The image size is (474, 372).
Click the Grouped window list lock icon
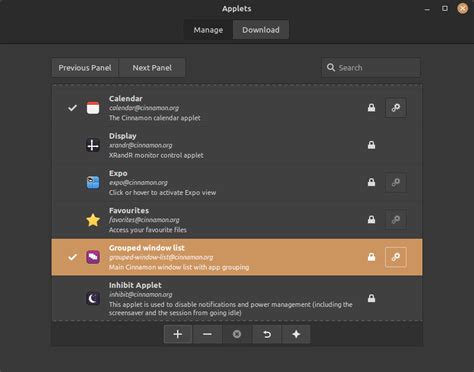(371, 257)
